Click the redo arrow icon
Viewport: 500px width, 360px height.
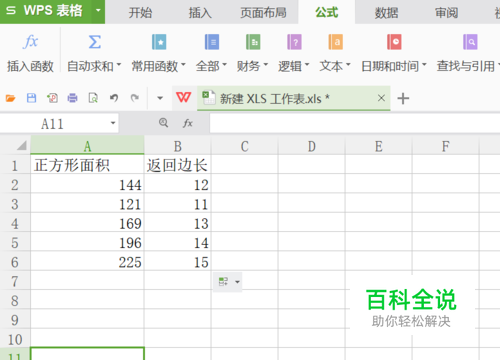point(135,98)
